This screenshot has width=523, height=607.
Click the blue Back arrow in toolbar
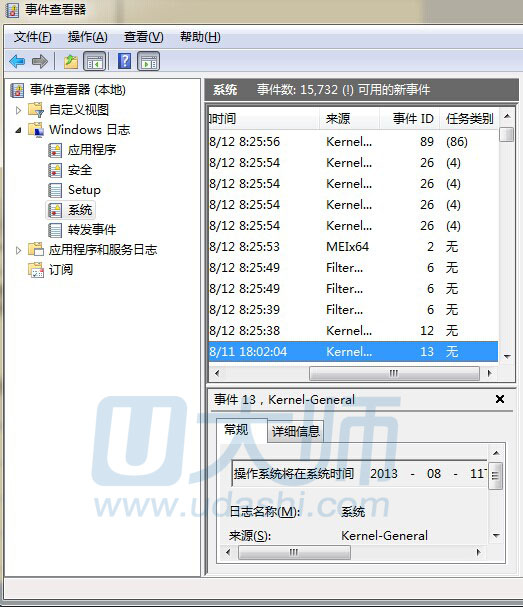(x=17, y=61)
